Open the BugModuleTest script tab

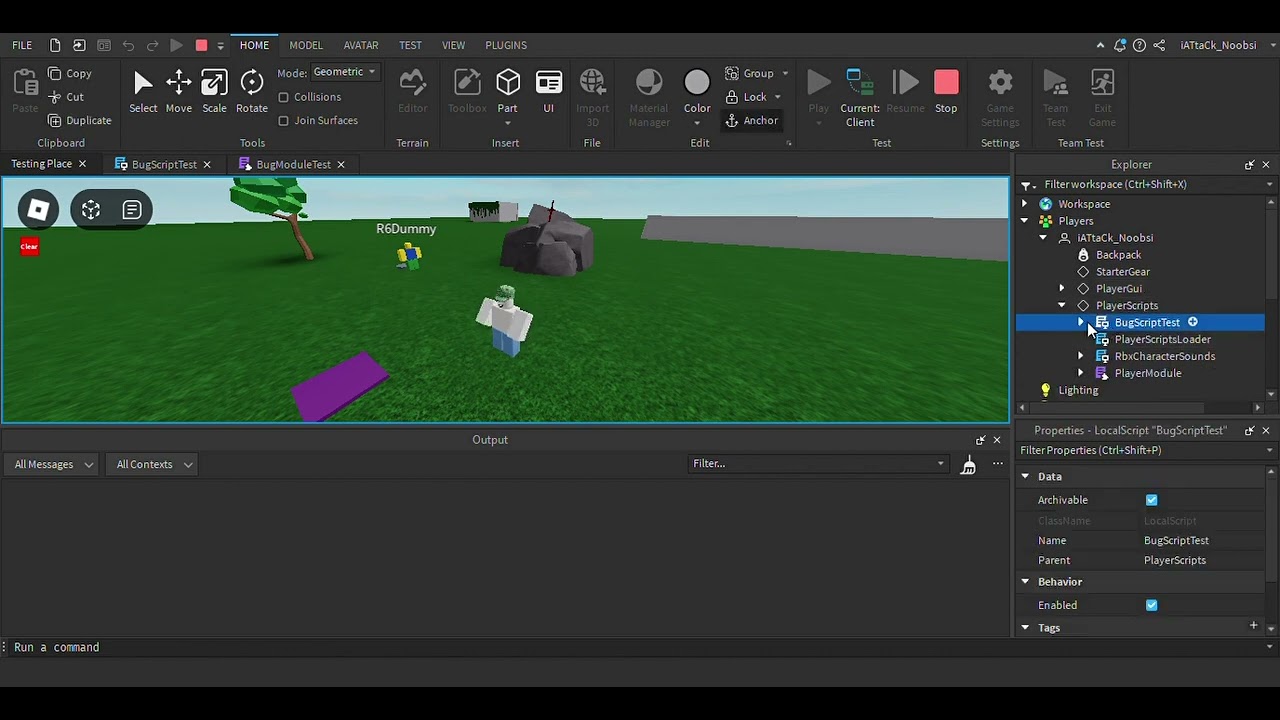click(x=291, y=164)
